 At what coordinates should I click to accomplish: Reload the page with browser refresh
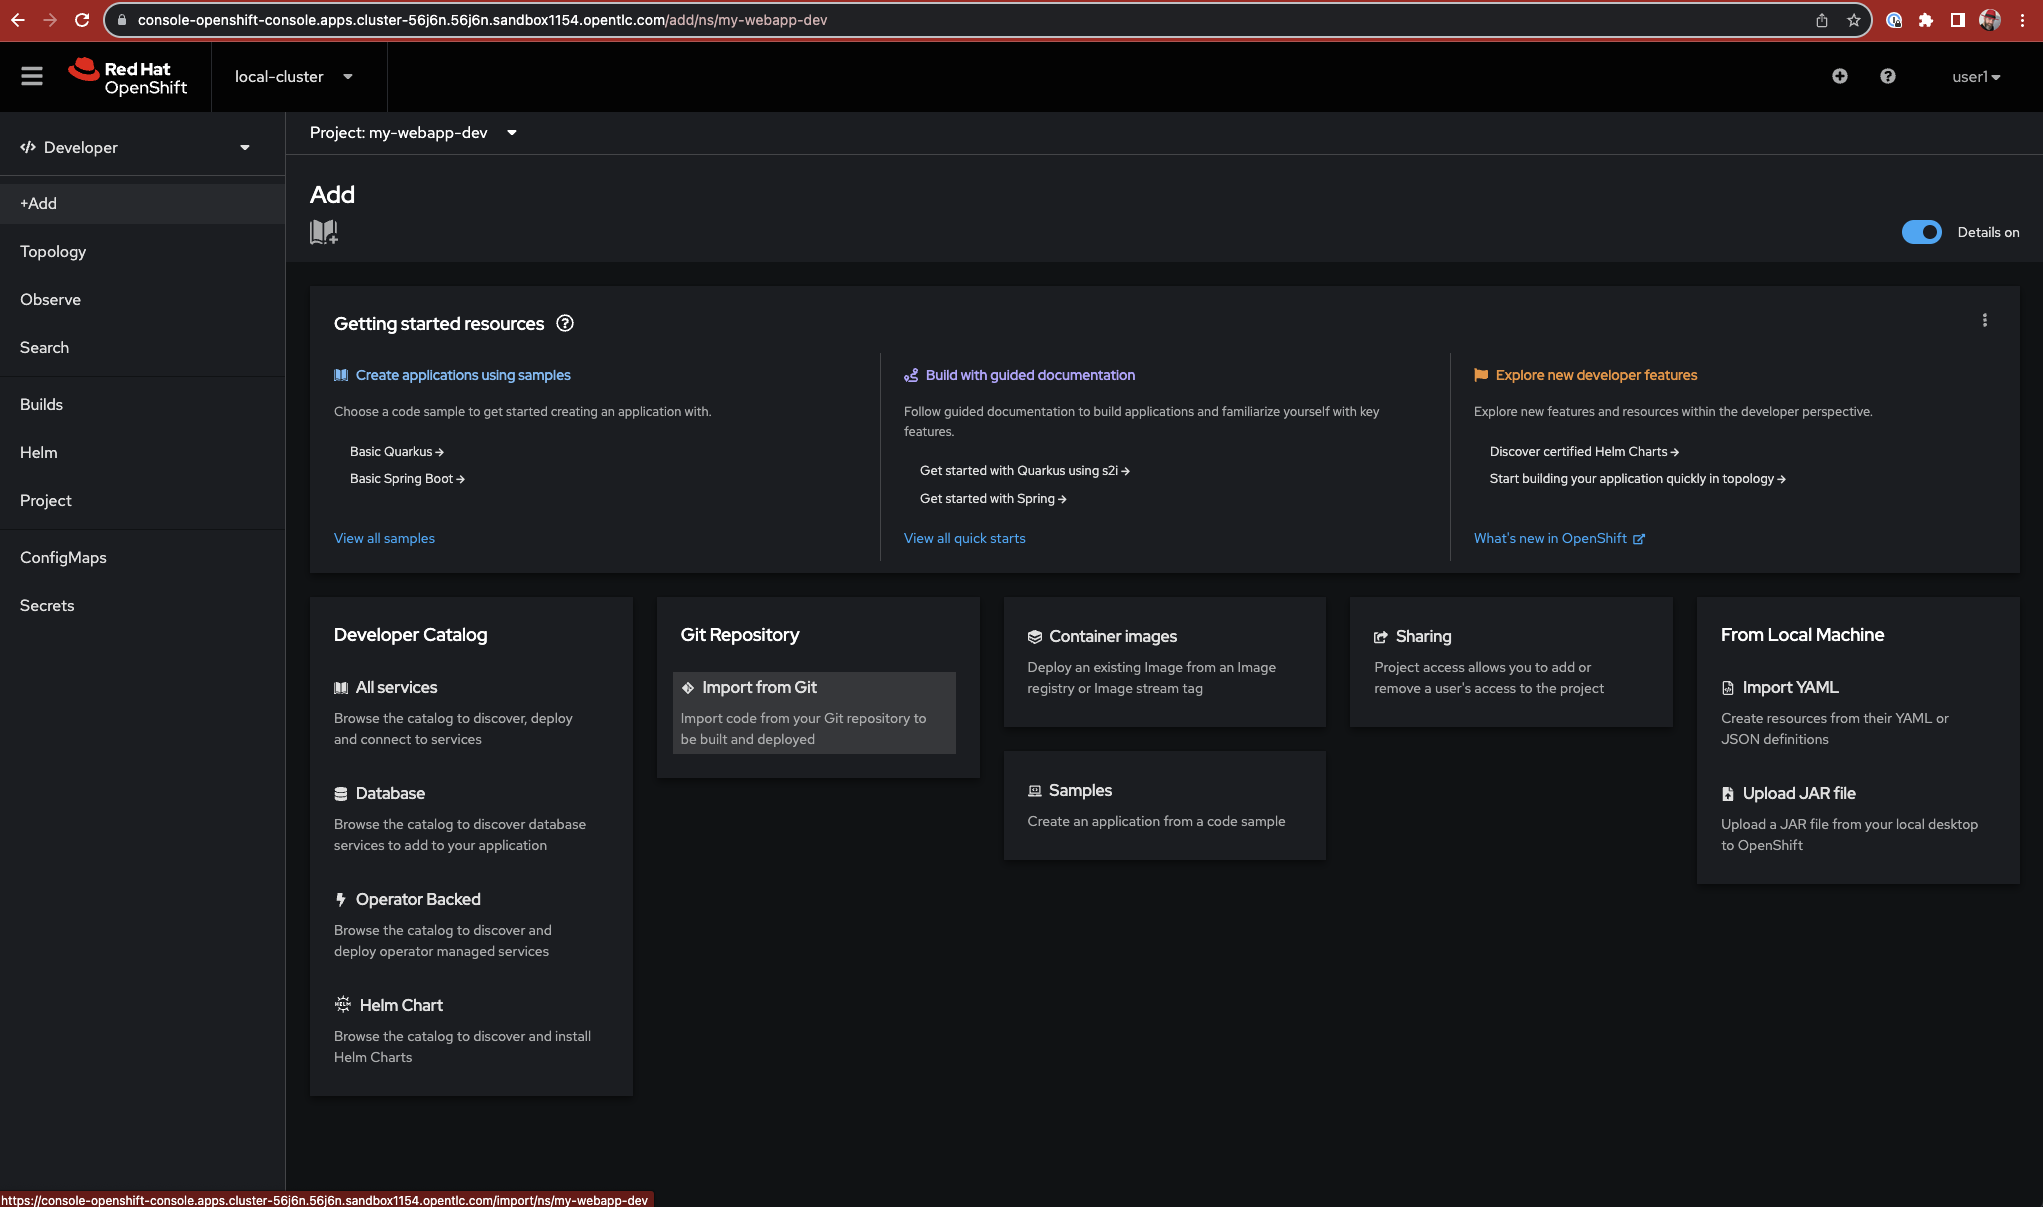click(82, 20)
